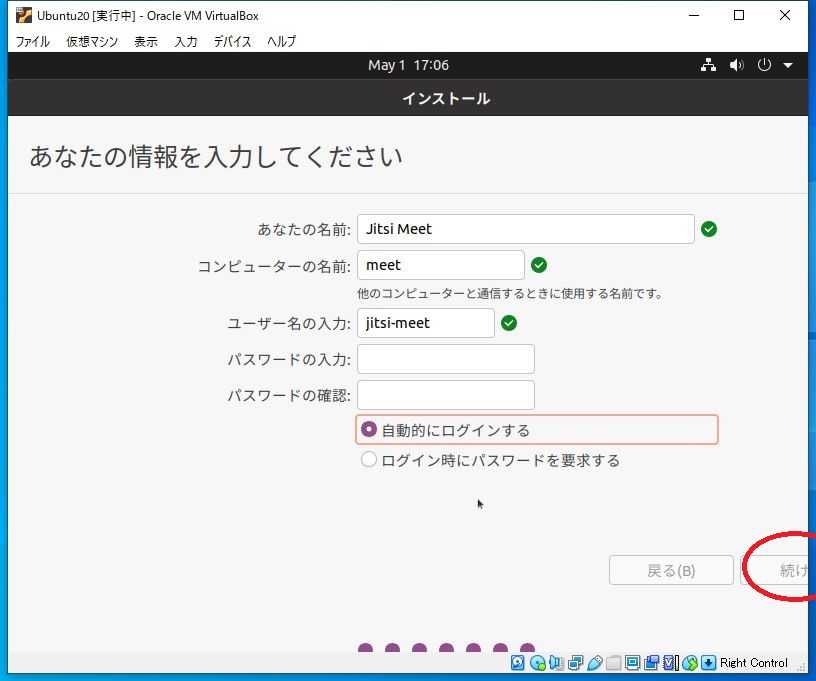
Task: Click the インストール window title
Action: [446, 98]
